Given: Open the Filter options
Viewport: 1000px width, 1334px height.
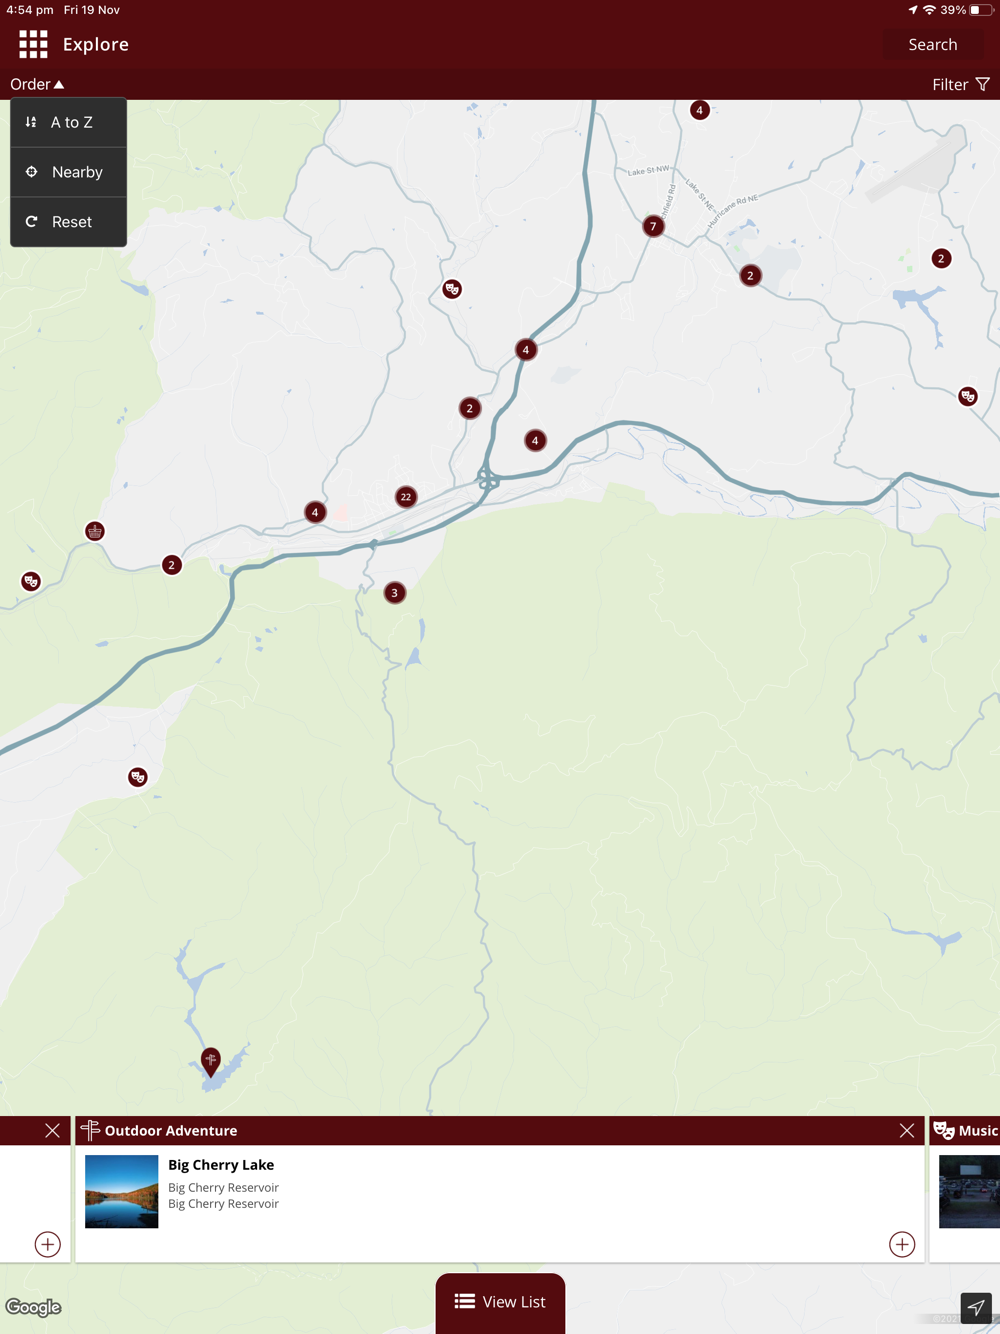Looking at the screenshot, I should [x=961, y=84].
